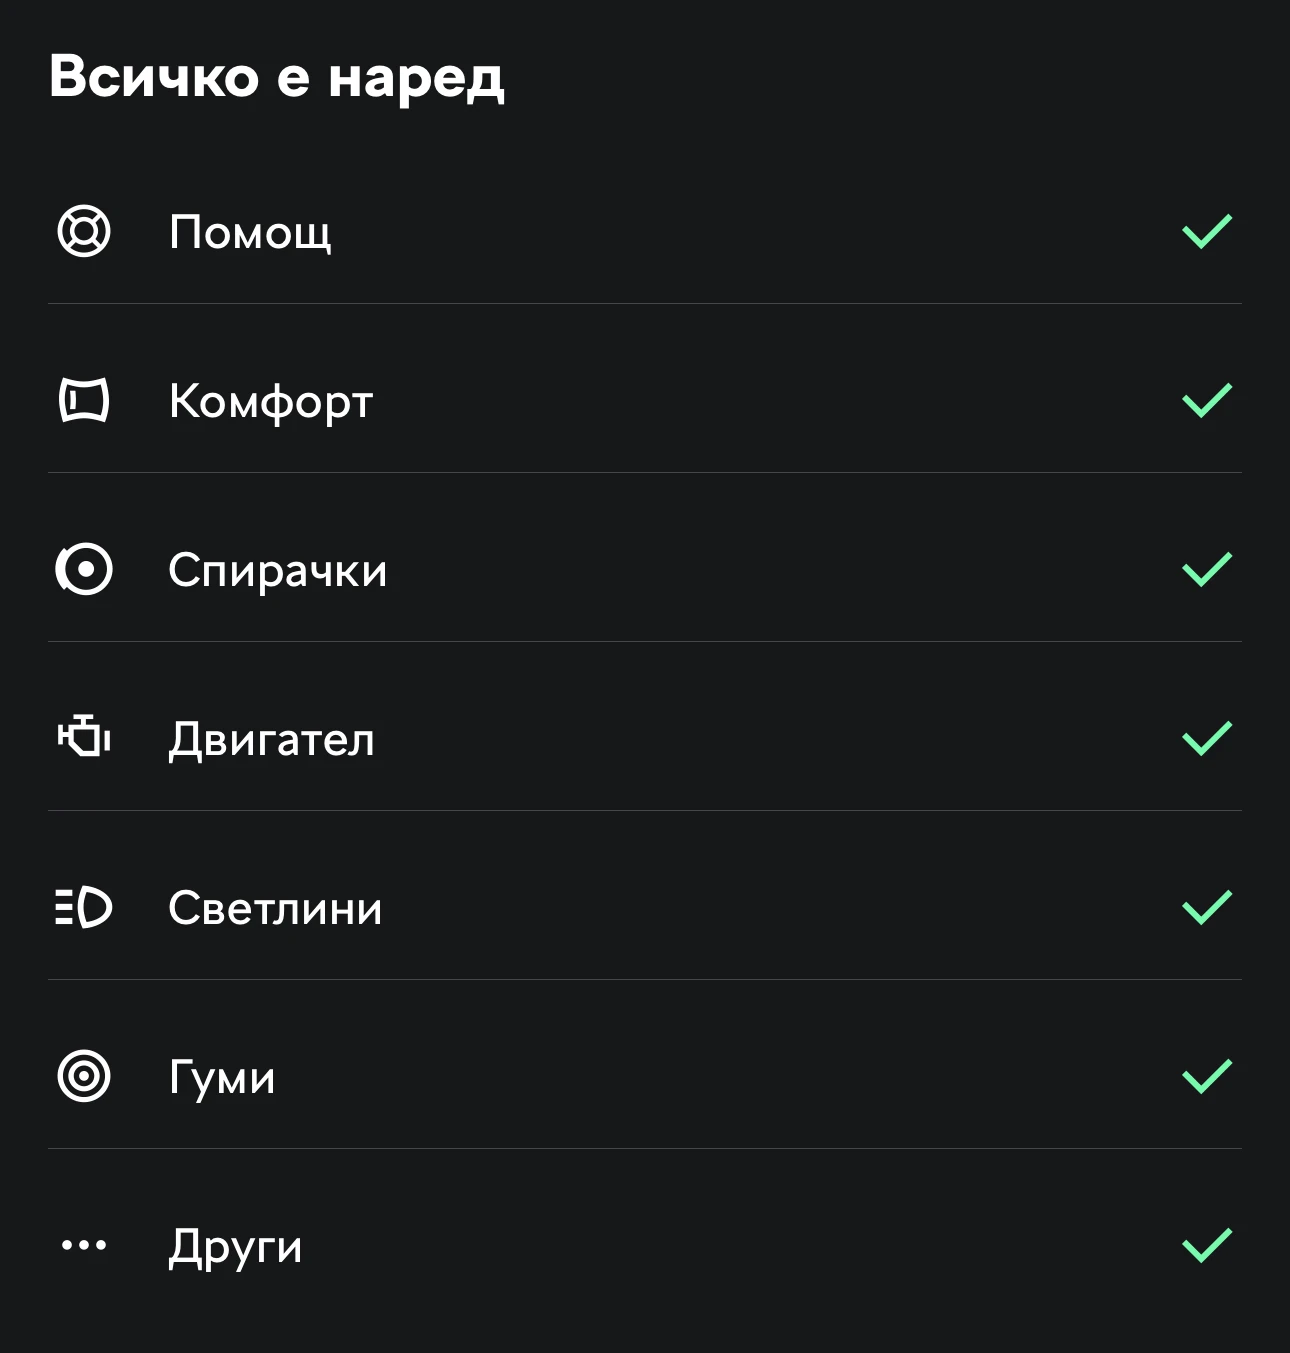The height and width of the screenshot is (1353, 1290).
Task: Click the green checkmark for Спирачки
Action: pos(1207,570)
